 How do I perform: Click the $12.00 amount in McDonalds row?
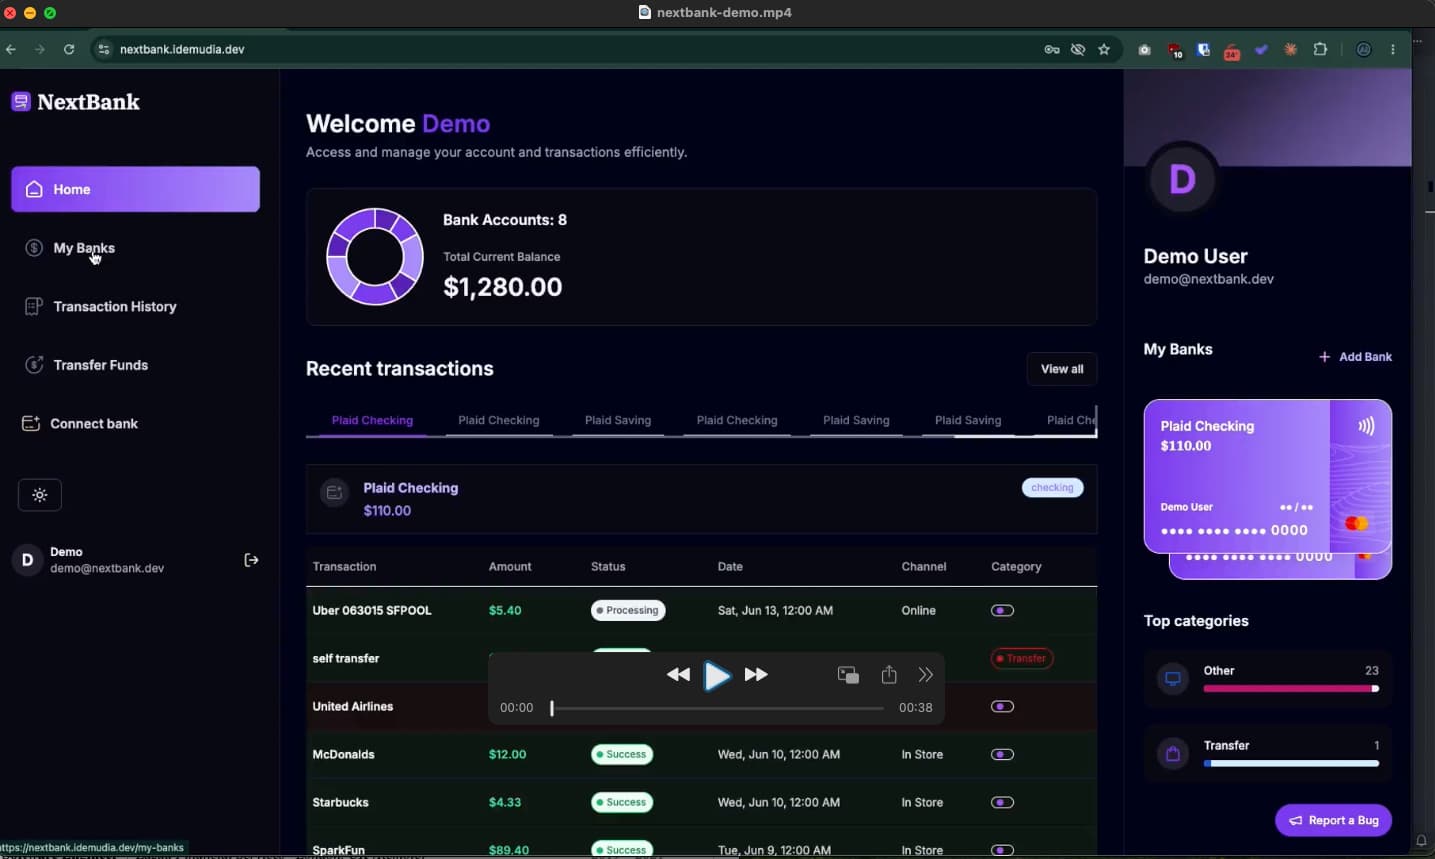(x=507, y=754)
